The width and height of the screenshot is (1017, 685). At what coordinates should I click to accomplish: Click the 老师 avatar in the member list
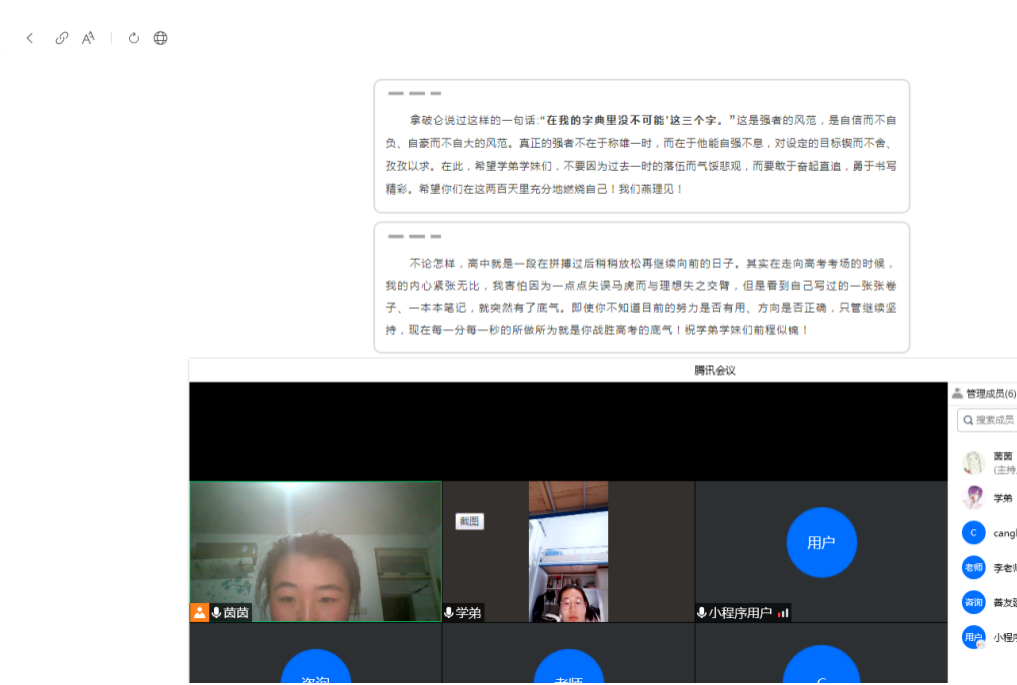[973, 567]
